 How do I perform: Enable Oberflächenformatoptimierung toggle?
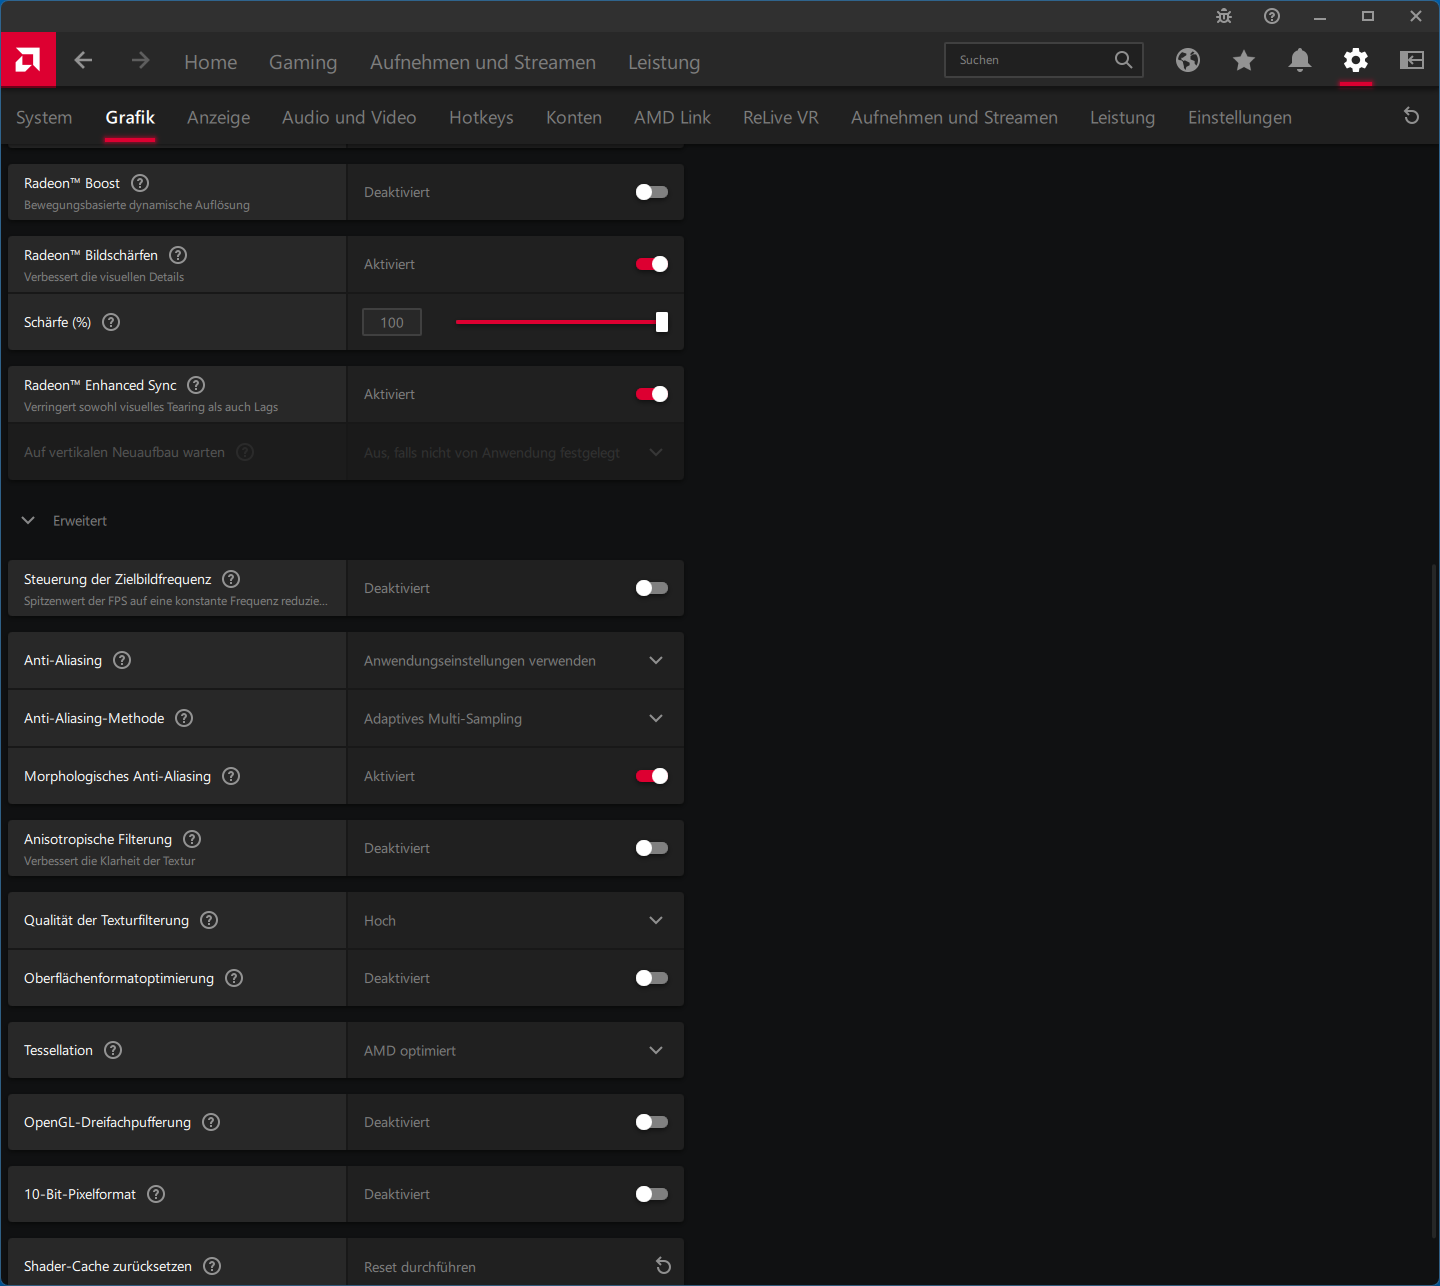coord(652,978)
